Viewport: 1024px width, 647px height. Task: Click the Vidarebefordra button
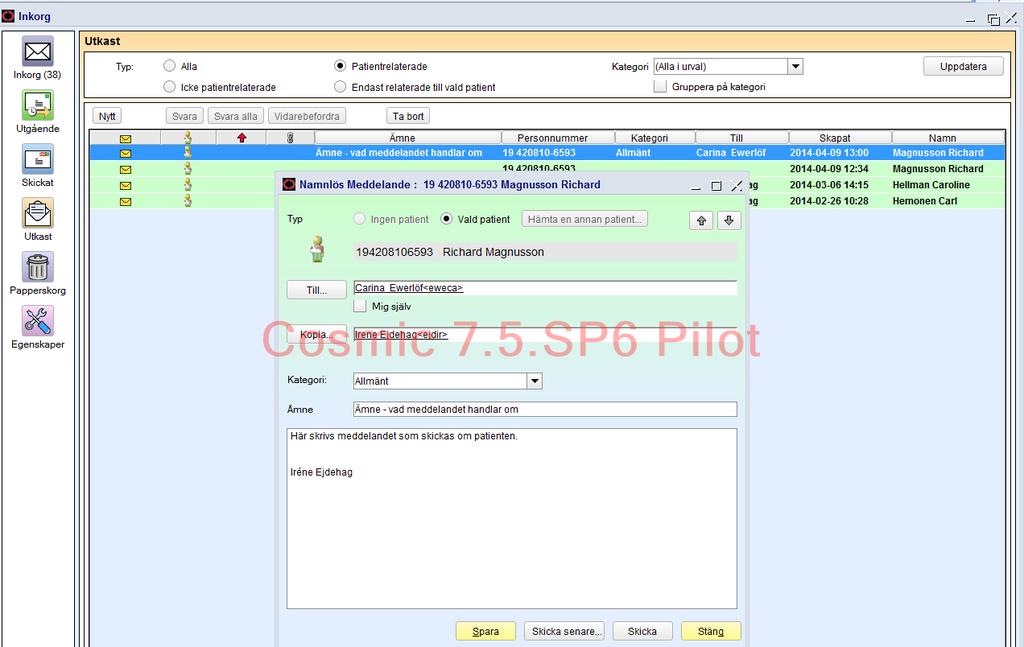point(307,116)
